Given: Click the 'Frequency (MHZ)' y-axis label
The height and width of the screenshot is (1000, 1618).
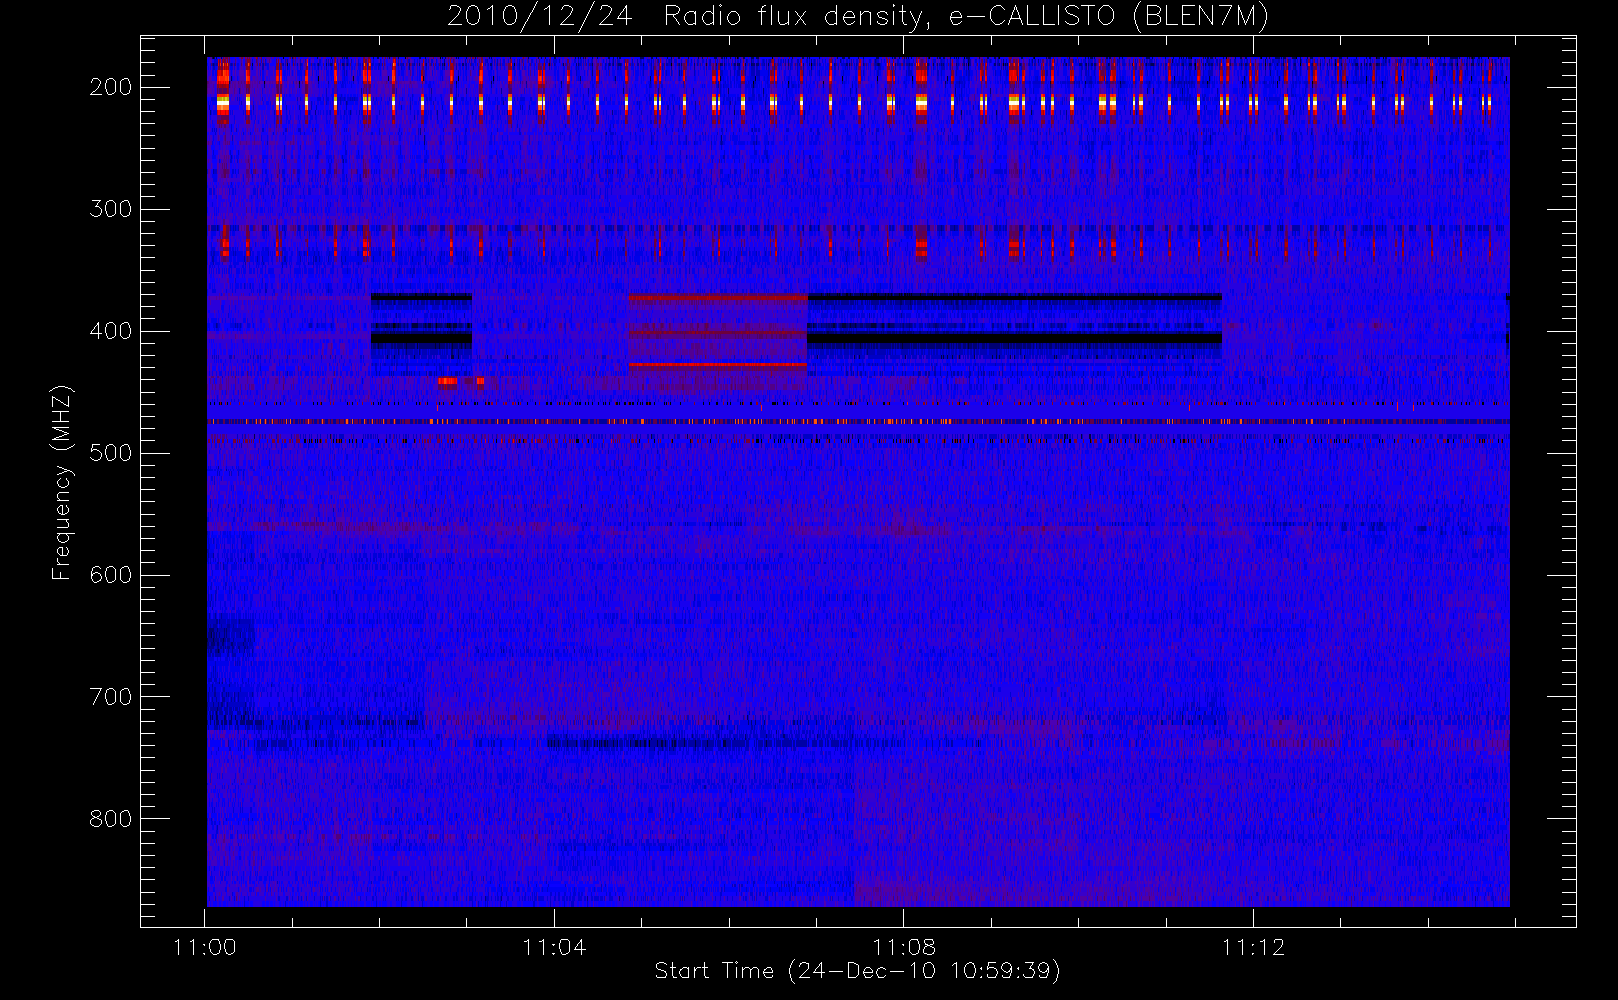Looking at the screenshot, I should [62, 482].
